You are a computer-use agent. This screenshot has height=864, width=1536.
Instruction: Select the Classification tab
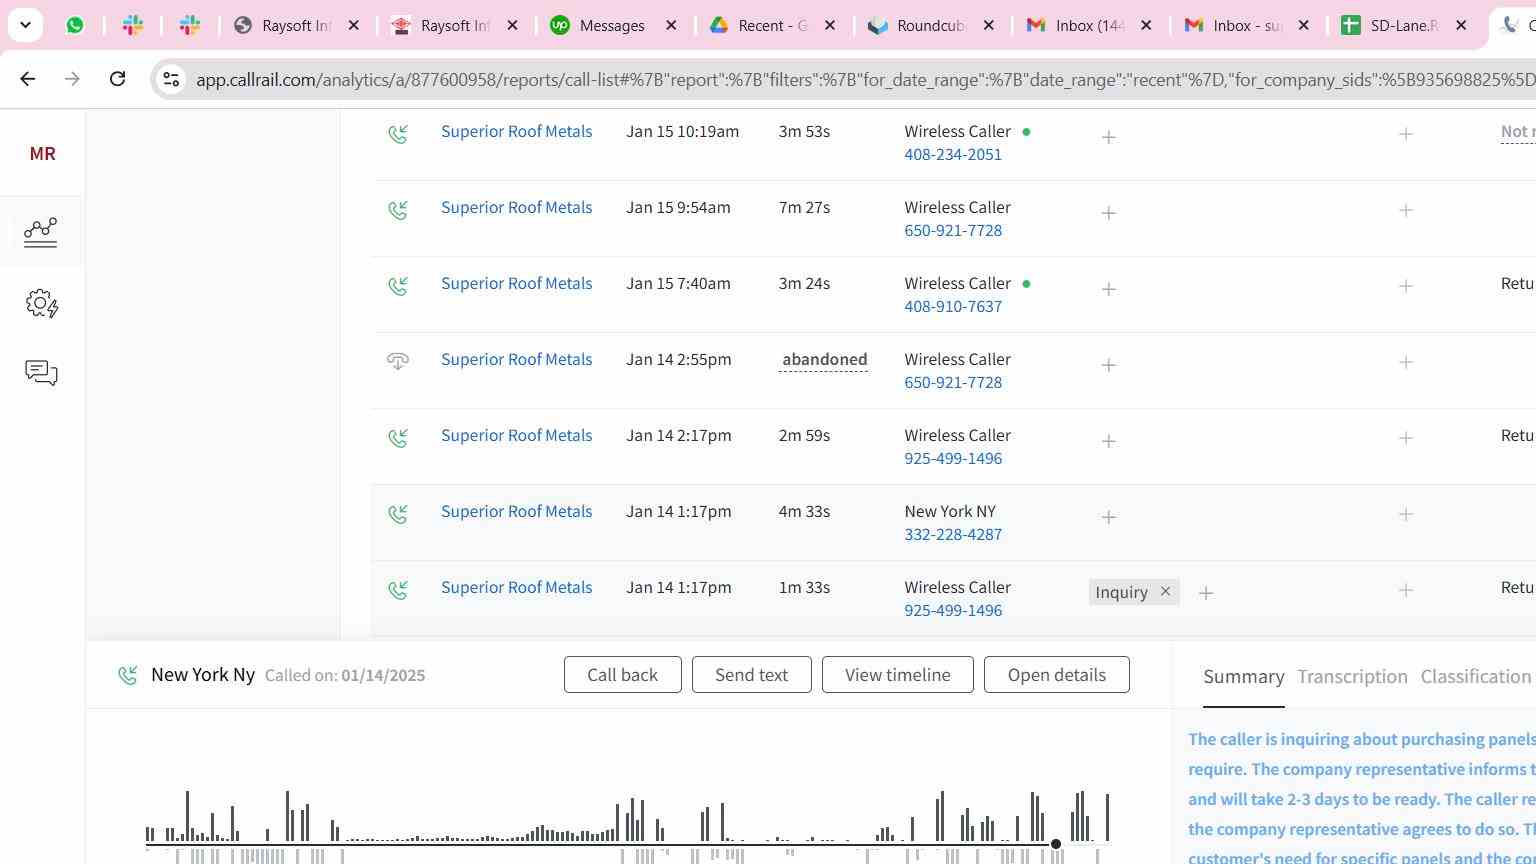[1476, 677]
